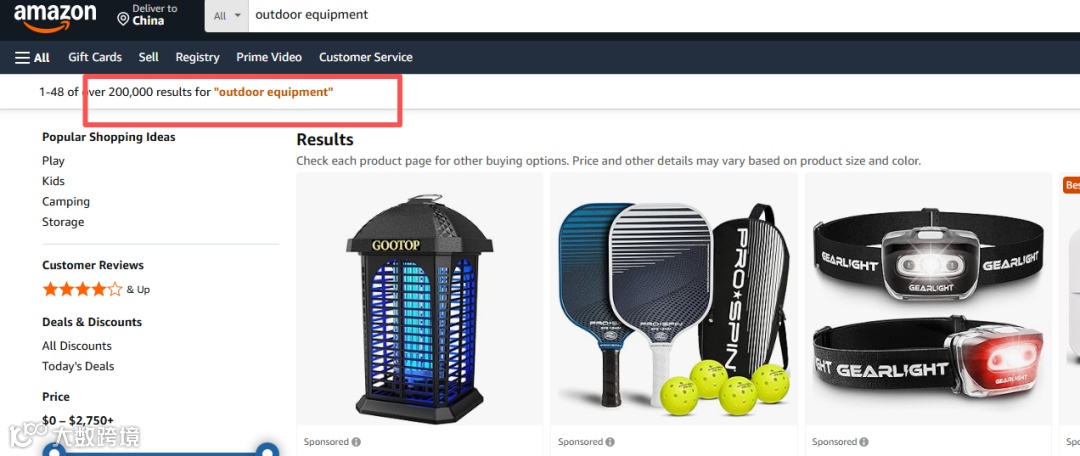This screenshot has height=456, width=1080.
Task: Open the hamburger All menu
Action: 32,57
